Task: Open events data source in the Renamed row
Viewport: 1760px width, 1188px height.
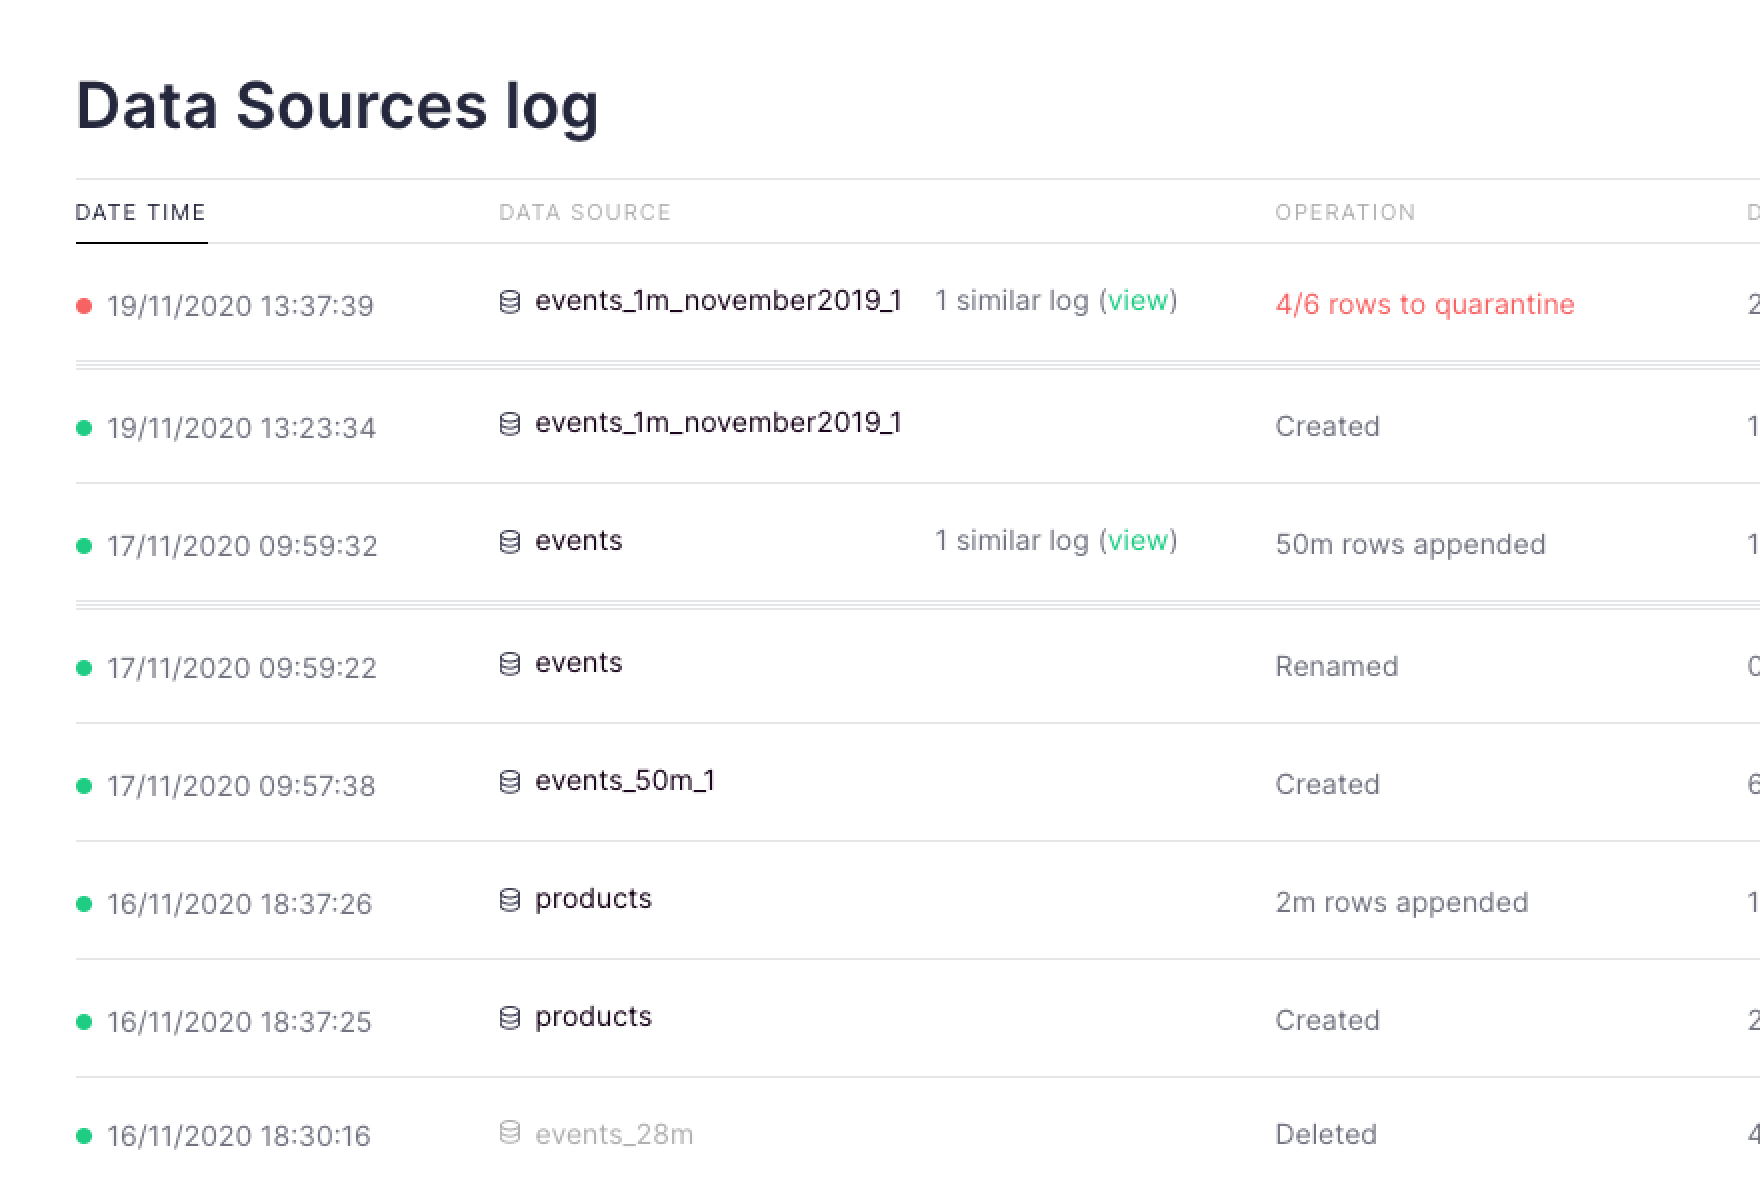Action: 578,663
